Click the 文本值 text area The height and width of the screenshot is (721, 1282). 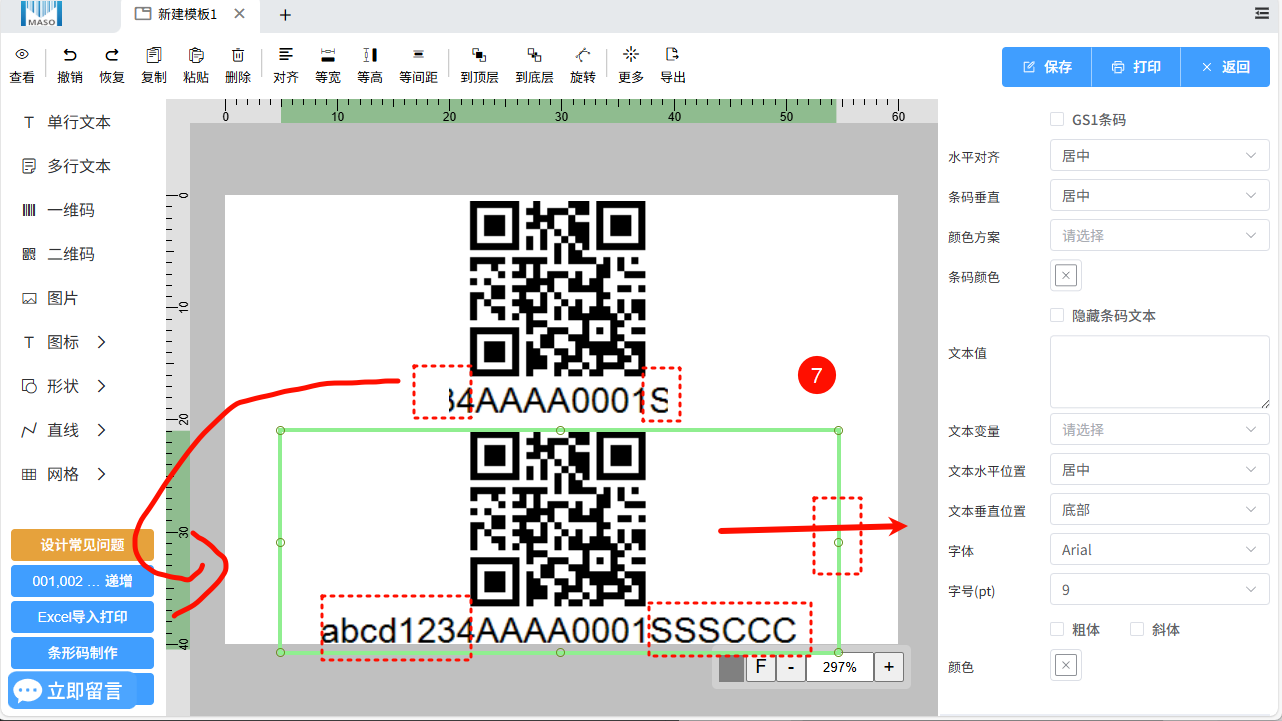[1160, 371]
